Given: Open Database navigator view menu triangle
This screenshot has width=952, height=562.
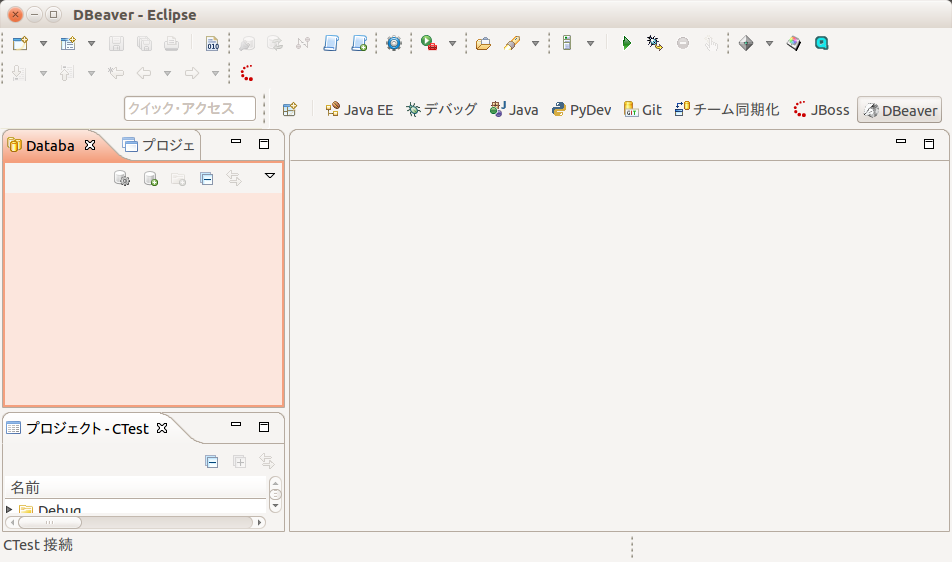Looking at the screenshot, I should [x=270, y=176].
